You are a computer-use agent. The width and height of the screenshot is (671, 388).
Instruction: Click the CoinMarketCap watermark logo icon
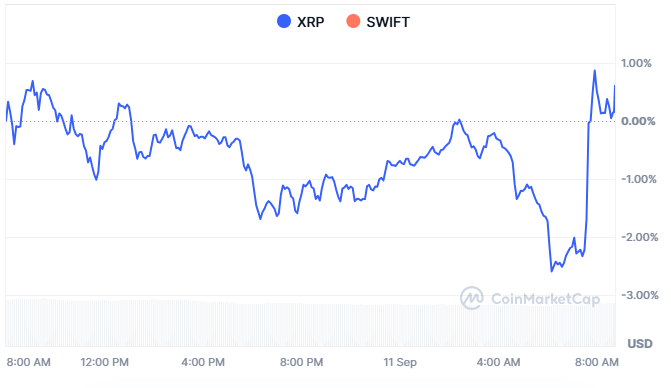tap(472, 298)
